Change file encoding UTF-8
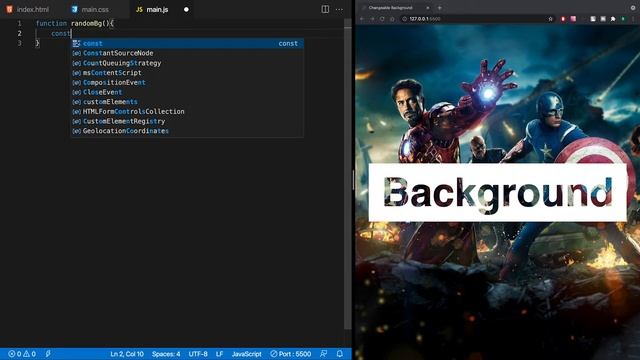The image size is (640, 360). [x=198, y=354]
